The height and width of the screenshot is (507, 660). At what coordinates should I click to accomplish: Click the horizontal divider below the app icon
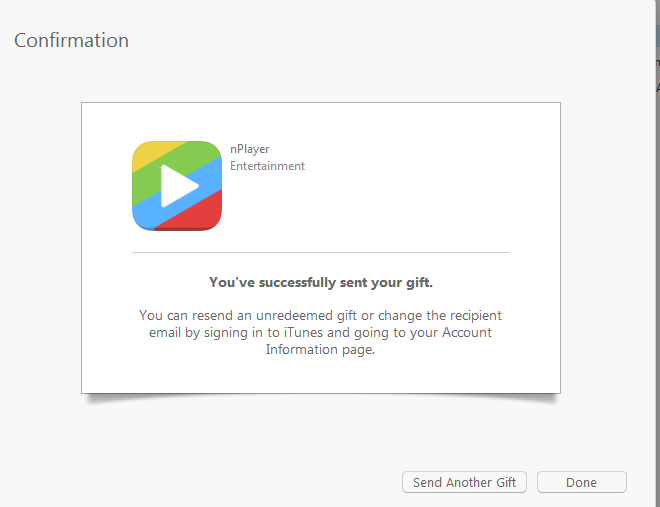pyautogui.click(x=320, y=252)
